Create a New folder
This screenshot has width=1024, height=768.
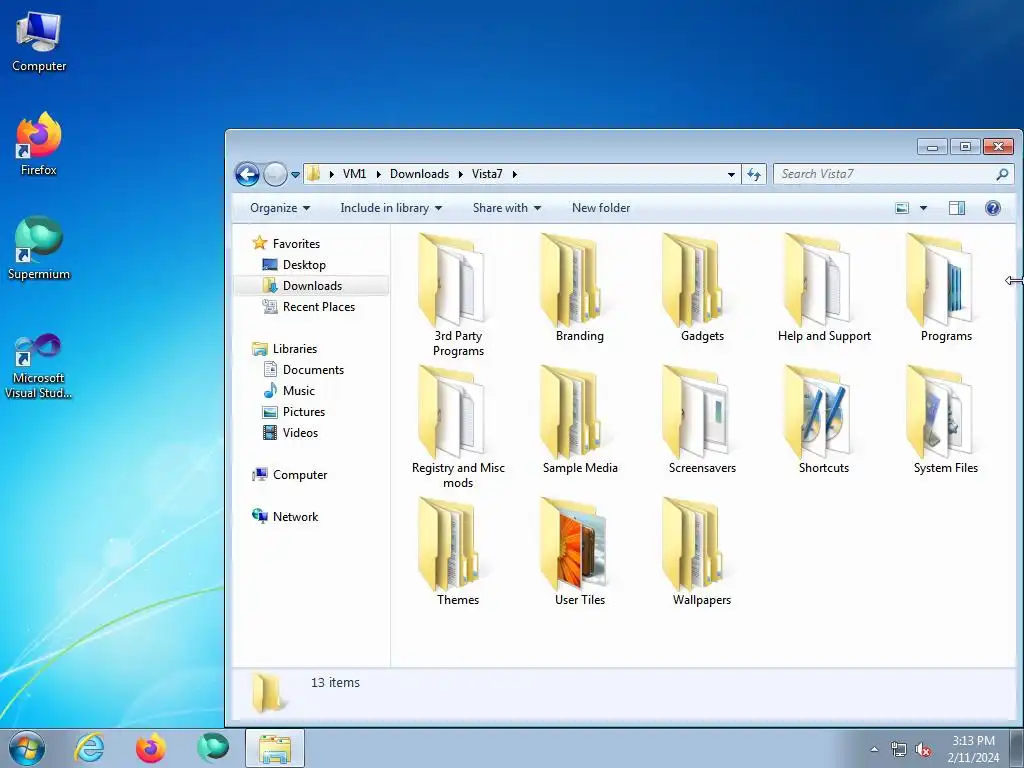(601, 208)
